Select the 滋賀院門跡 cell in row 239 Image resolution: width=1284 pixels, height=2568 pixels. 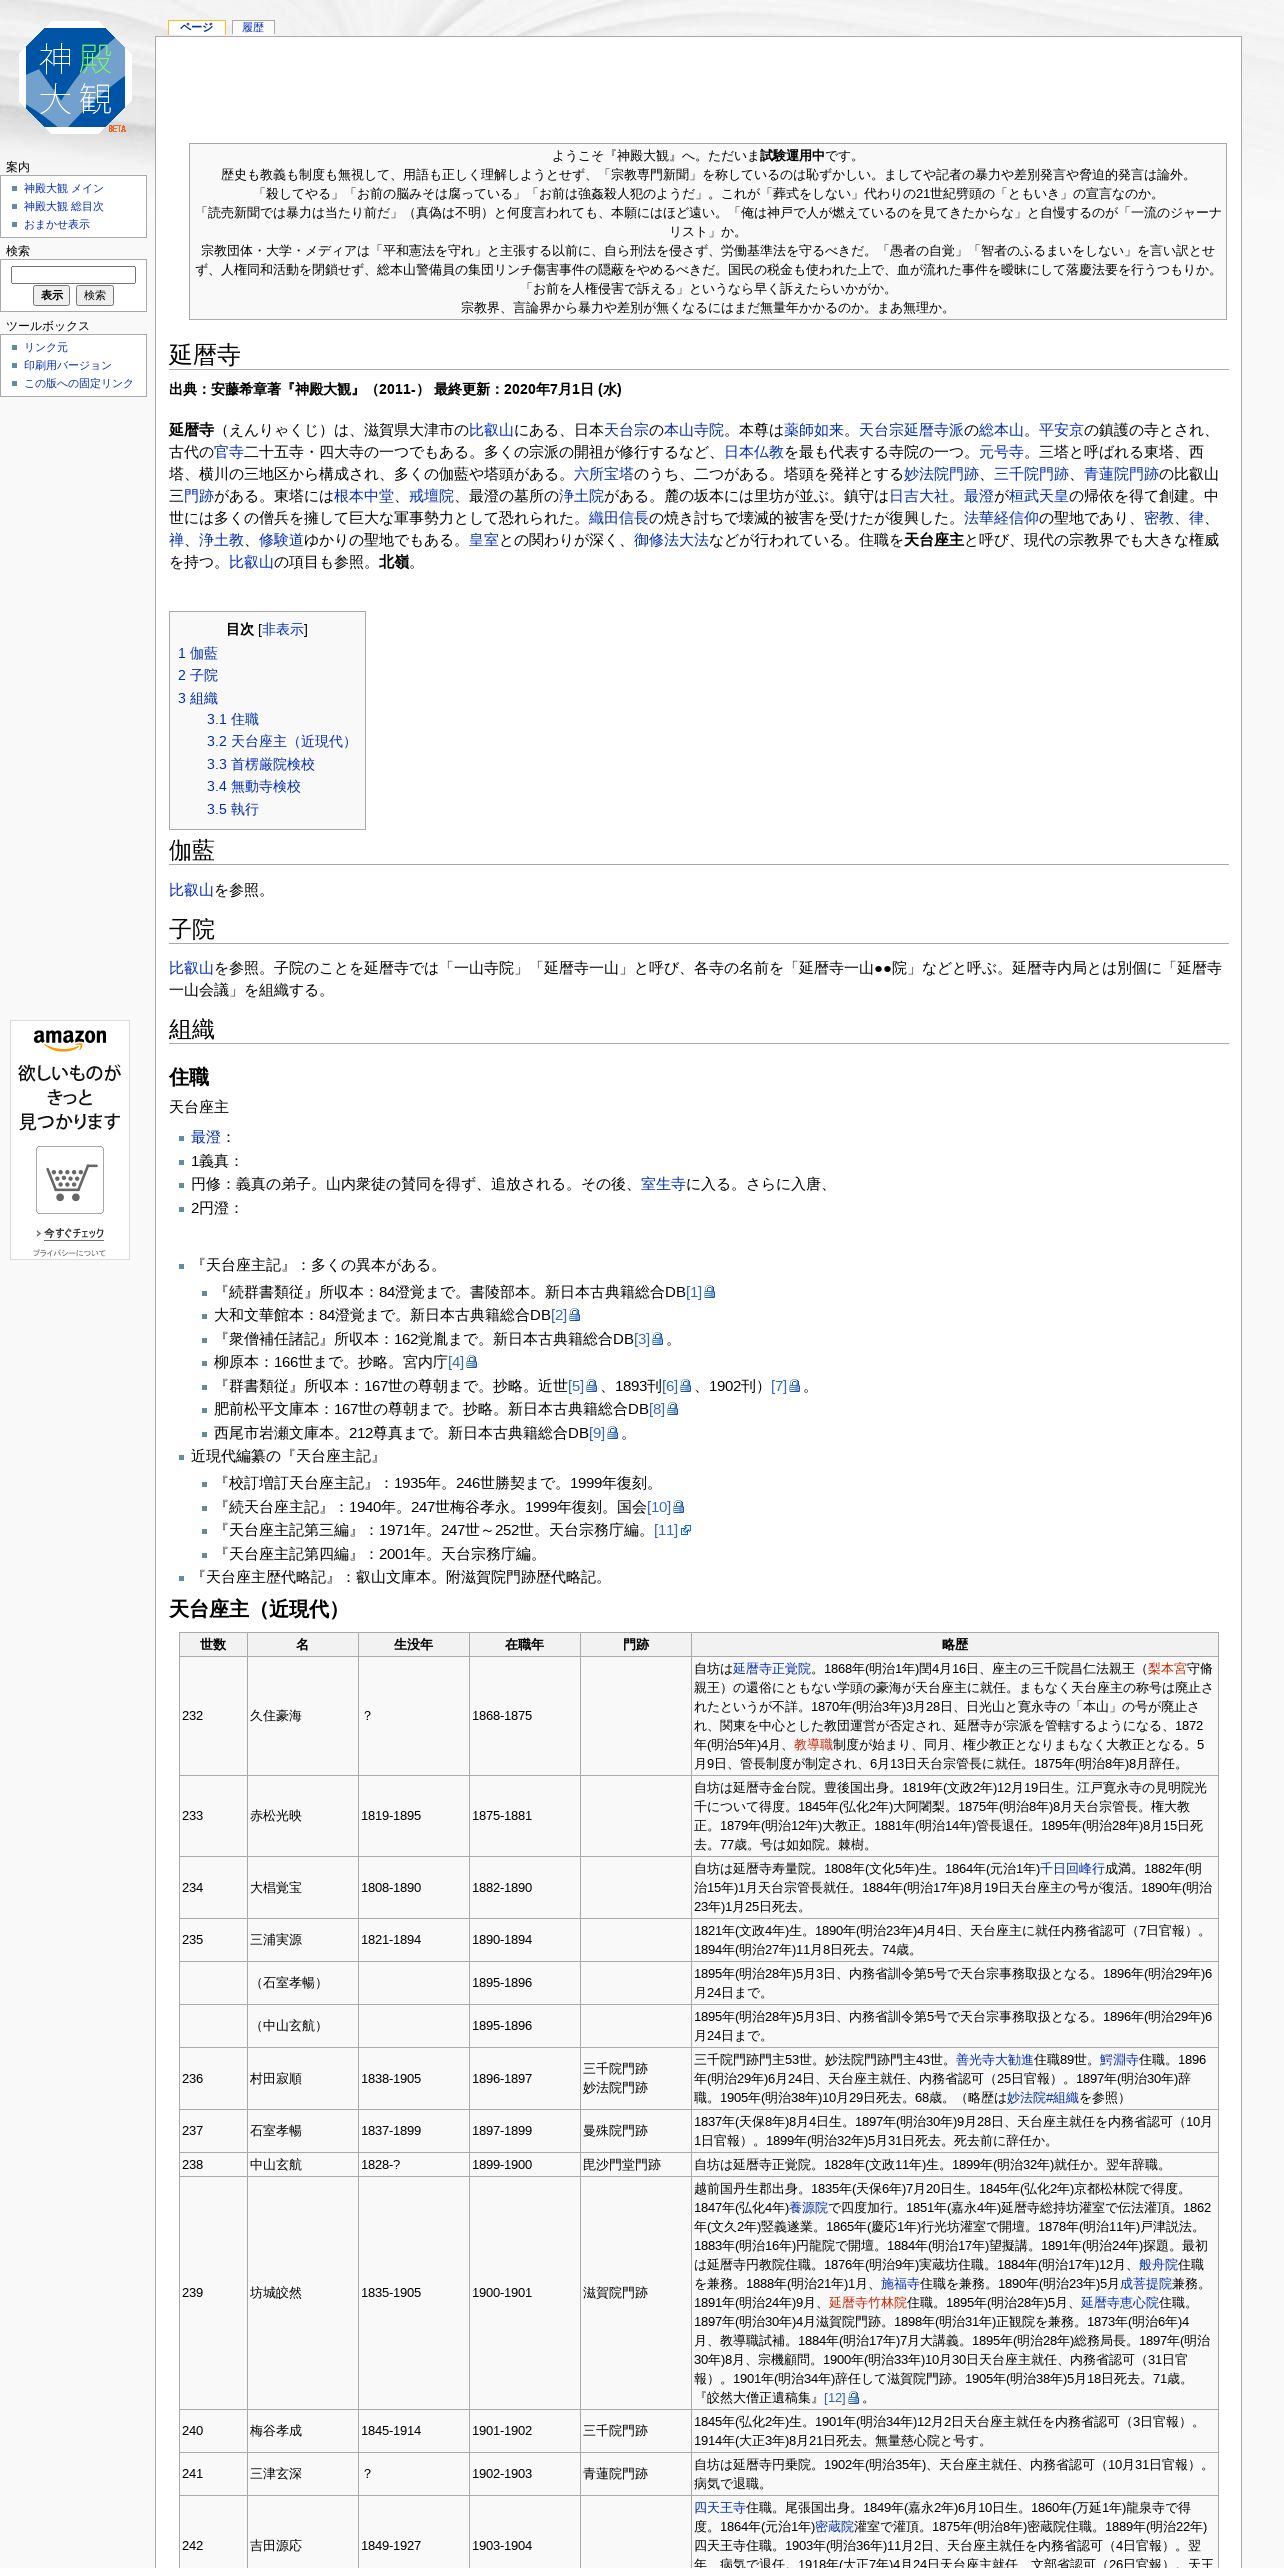(636, 2293)
